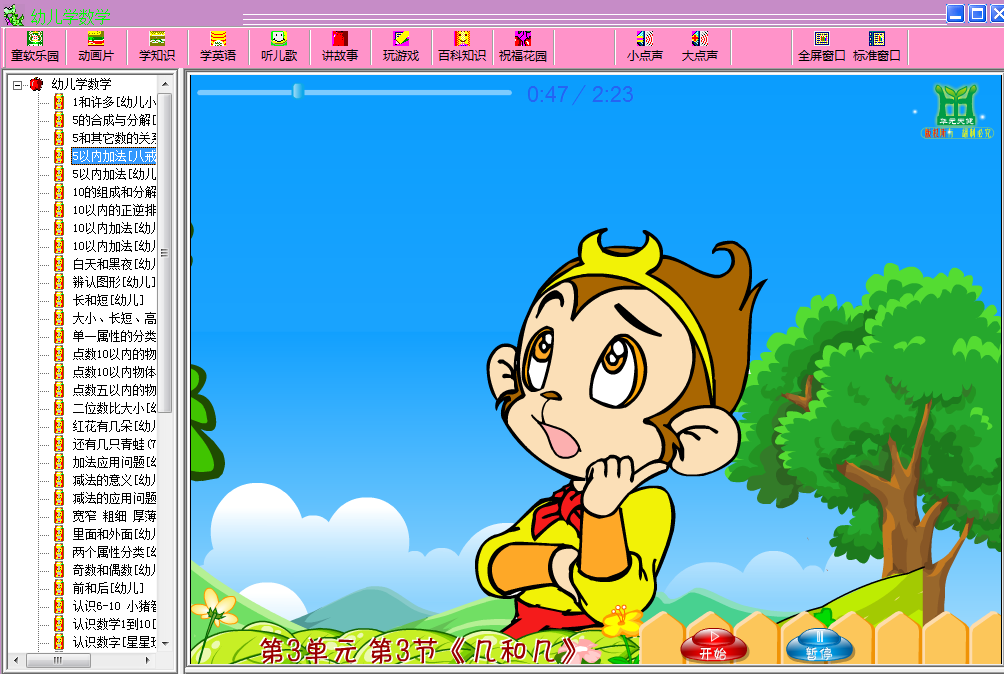This screenshot has width=1004, height=674.
Task: Open lesson 红花有几朵
Action: 113,426
